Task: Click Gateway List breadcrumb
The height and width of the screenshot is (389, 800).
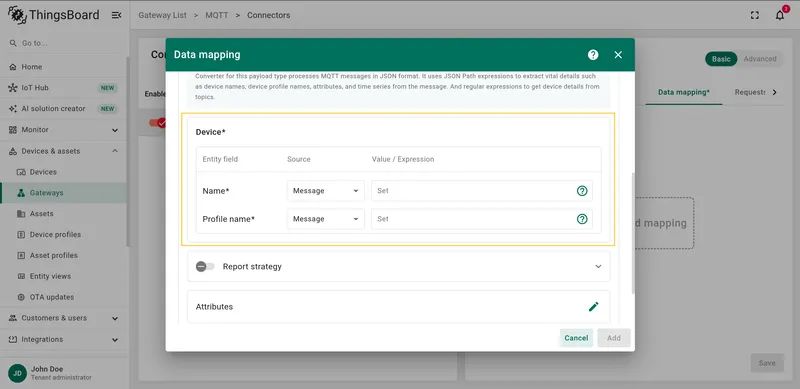Action: pyautogui.click(x=162, y=15)
